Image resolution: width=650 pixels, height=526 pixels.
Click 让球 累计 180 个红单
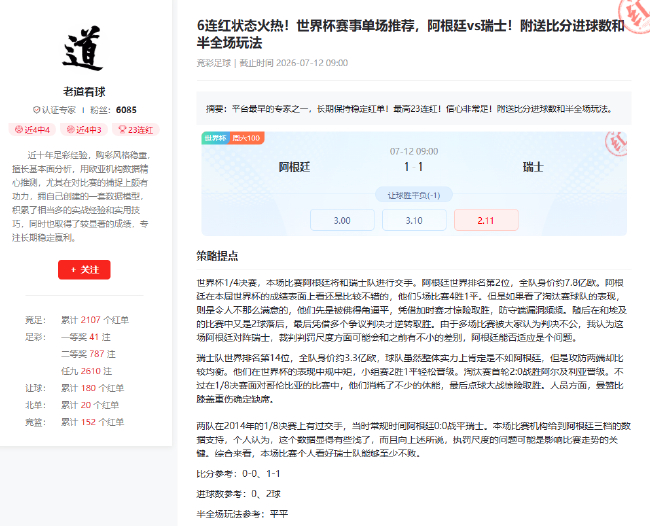coord(75,388)
